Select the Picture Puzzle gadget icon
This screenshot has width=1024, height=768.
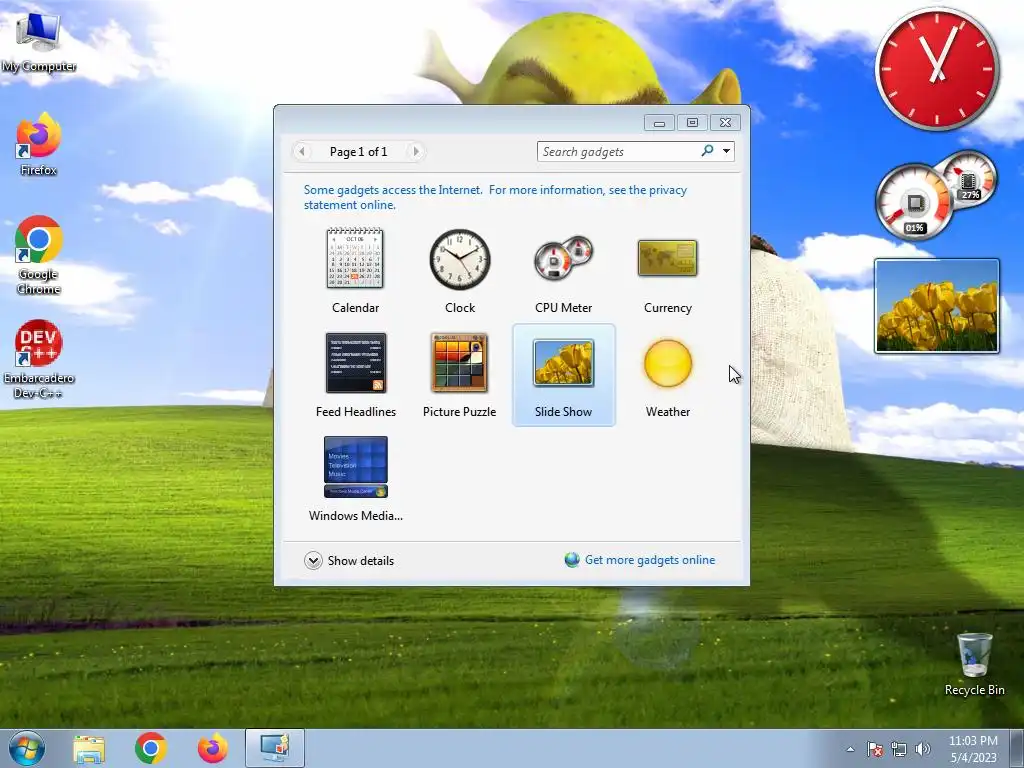[459, 362]
